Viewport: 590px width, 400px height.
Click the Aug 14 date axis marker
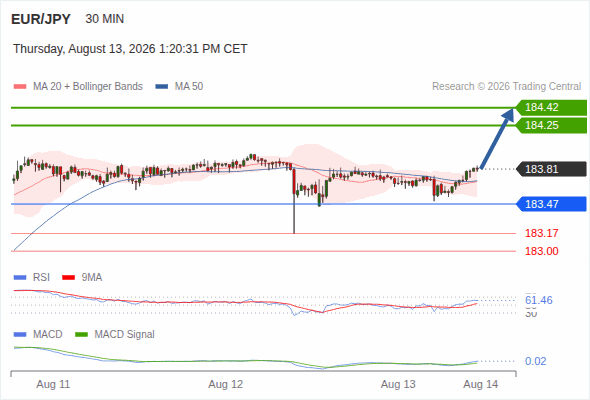(481, 384)
